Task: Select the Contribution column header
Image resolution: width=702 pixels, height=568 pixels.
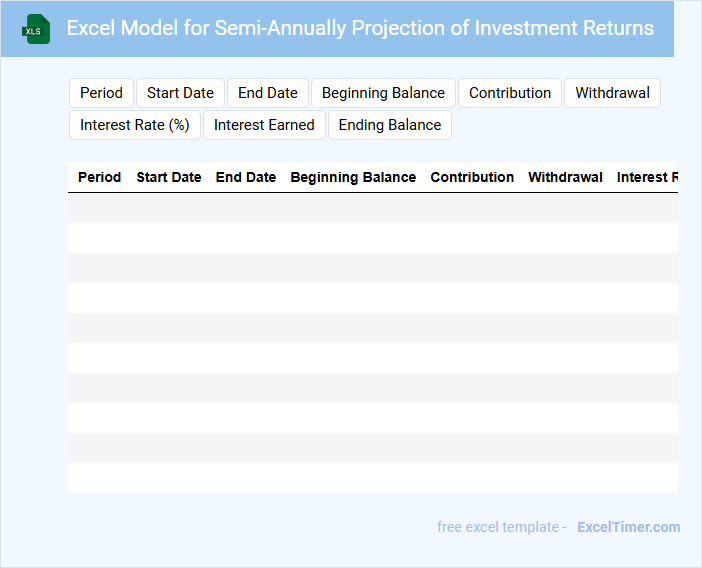Action: point(472,177)
